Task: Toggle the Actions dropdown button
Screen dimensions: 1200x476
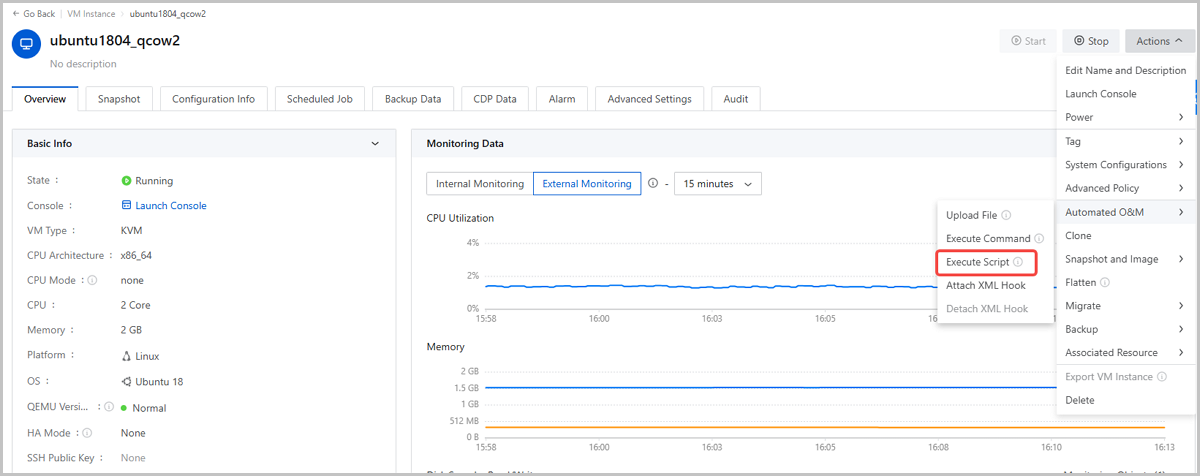Action: click(x=1159, y=41)
